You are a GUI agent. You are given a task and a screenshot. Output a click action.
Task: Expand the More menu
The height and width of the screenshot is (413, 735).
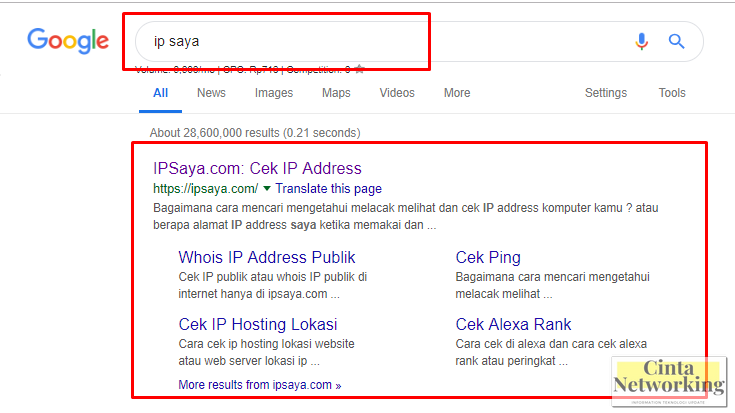[457, 93]
